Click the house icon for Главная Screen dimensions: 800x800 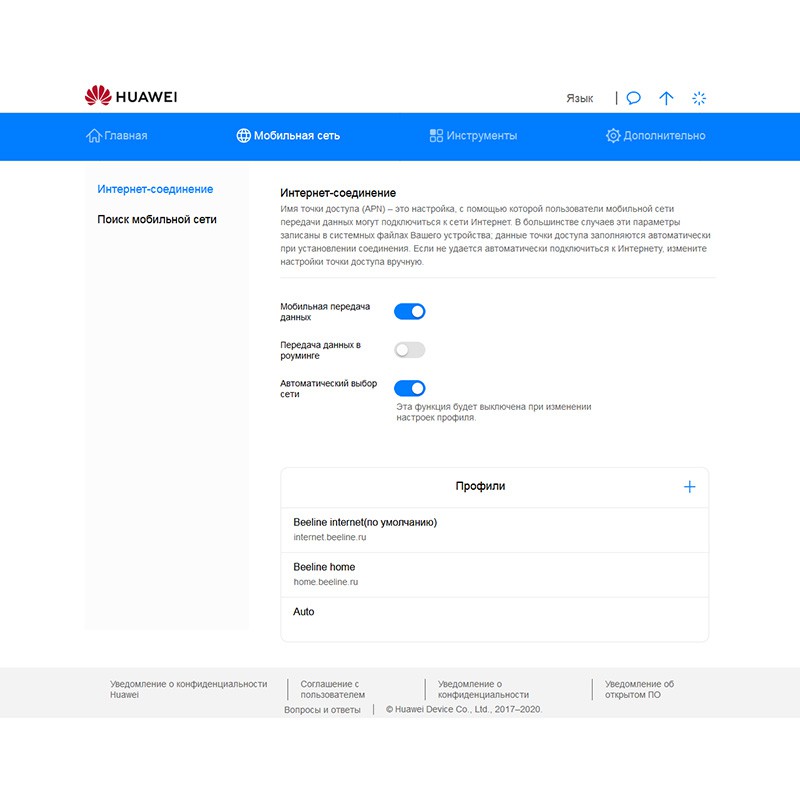pos(94,136)
